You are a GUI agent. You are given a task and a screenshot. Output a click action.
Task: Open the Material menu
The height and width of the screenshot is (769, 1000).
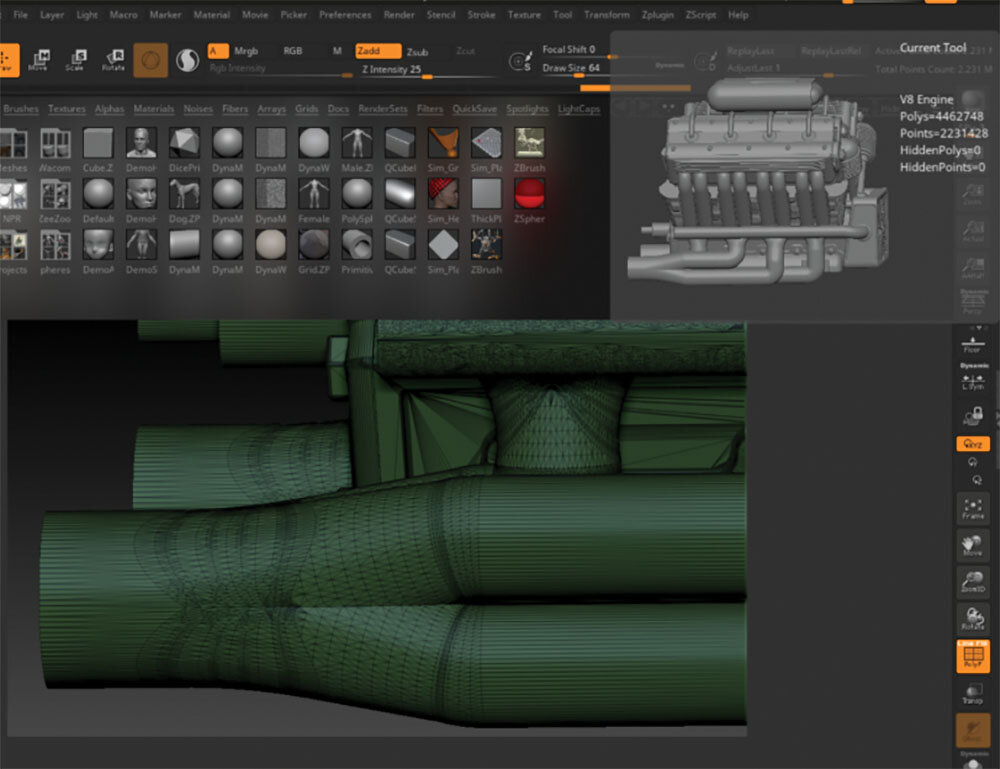click(x=211, y=15)
